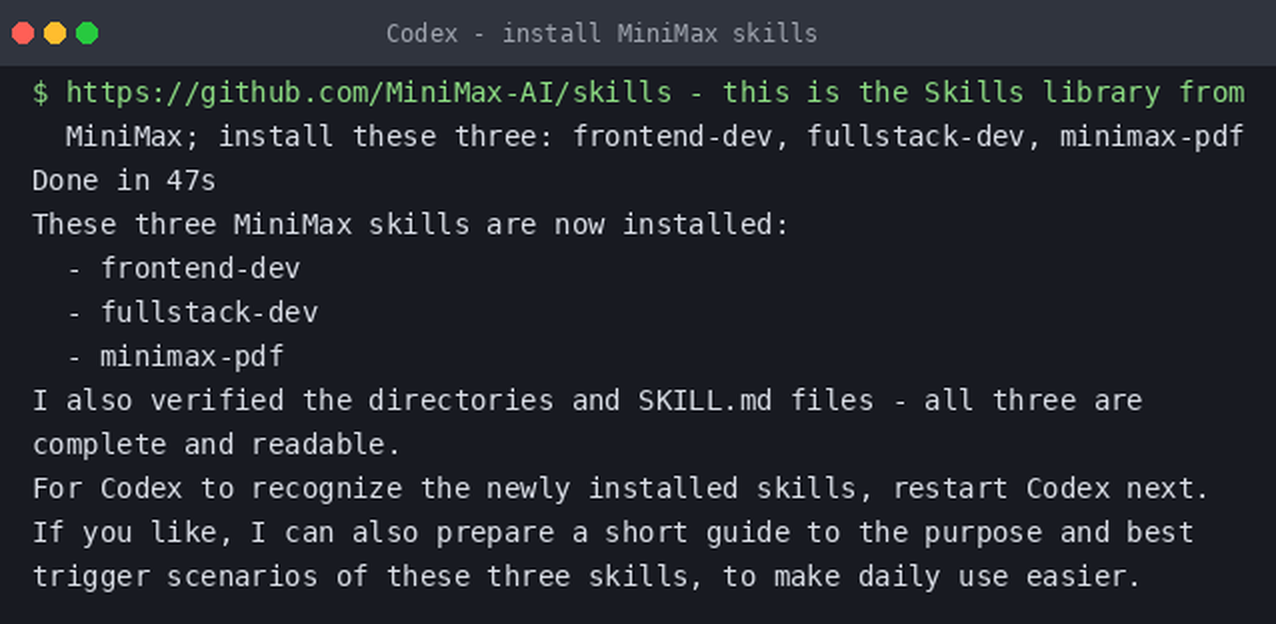Click the 'Done in 47s' status line
The image size is (1276, 624).
click(124, 181)
